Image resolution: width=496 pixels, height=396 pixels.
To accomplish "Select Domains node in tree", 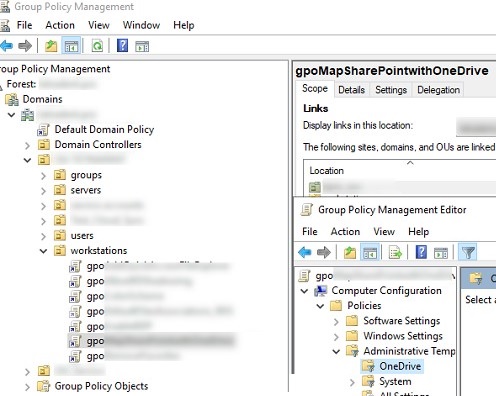I will click(x=42, y=99).
